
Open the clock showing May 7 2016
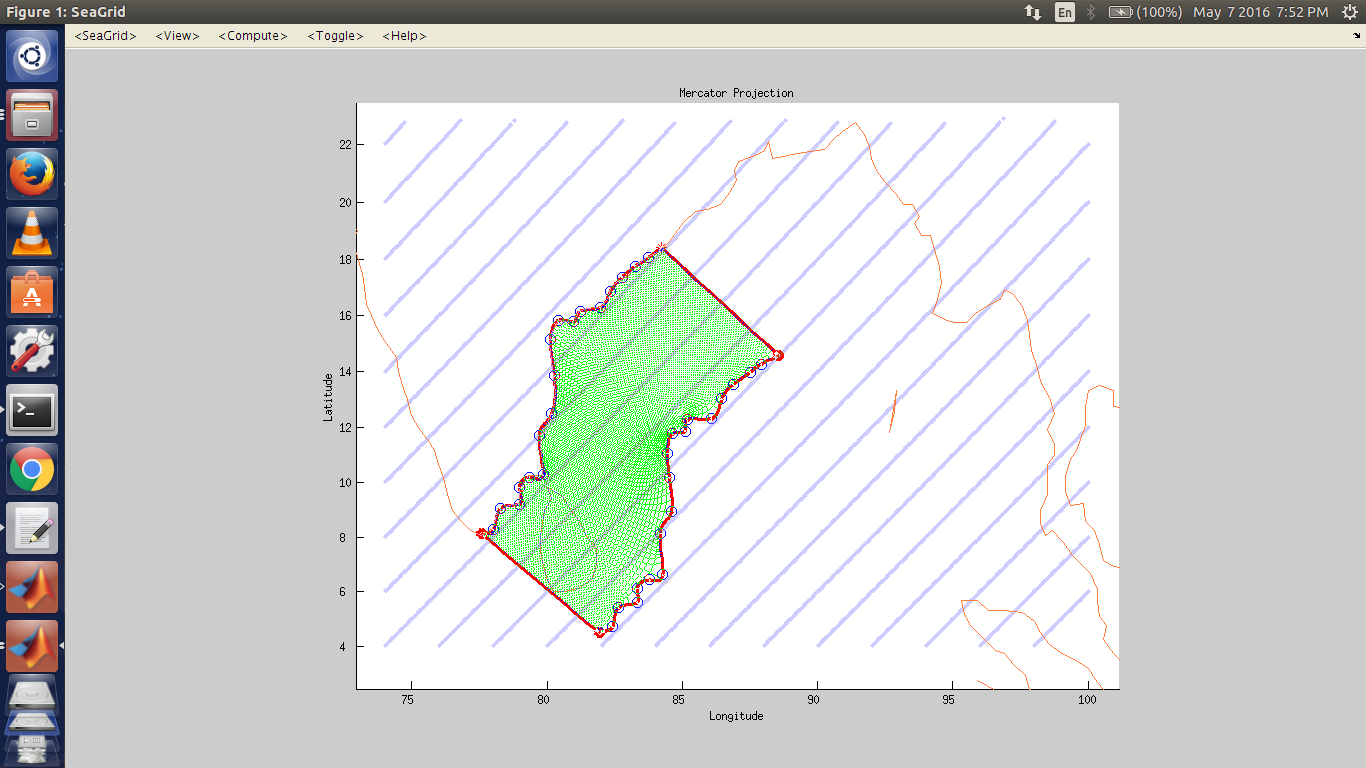(x=1260, y=12)
